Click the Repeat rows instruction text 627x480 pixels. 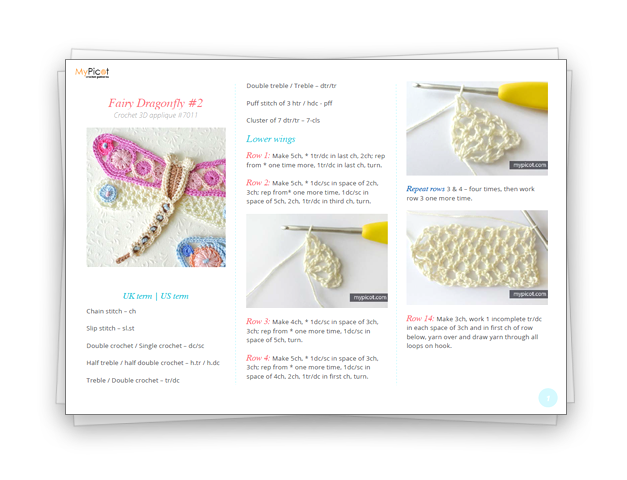(470, 193)
